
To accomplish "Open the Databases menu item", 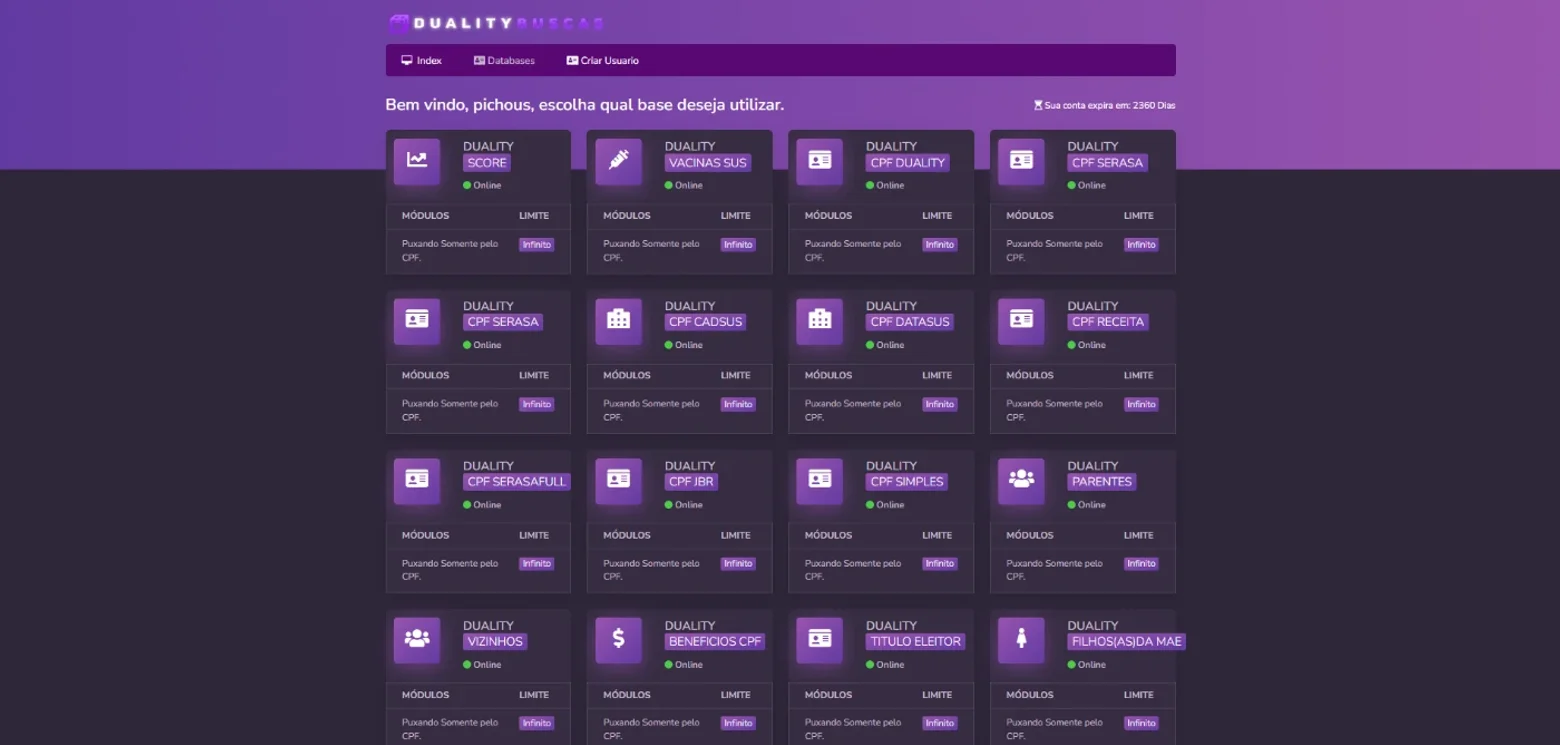I will pyautogui.click(x=504, y=60).
